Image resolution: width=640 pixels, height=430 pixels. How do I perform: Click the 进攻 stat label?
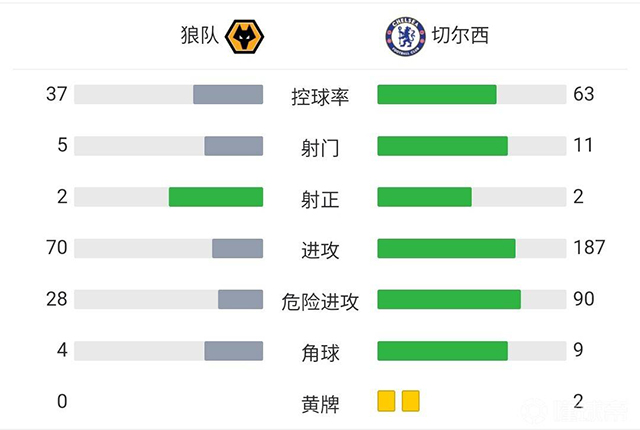320,250
